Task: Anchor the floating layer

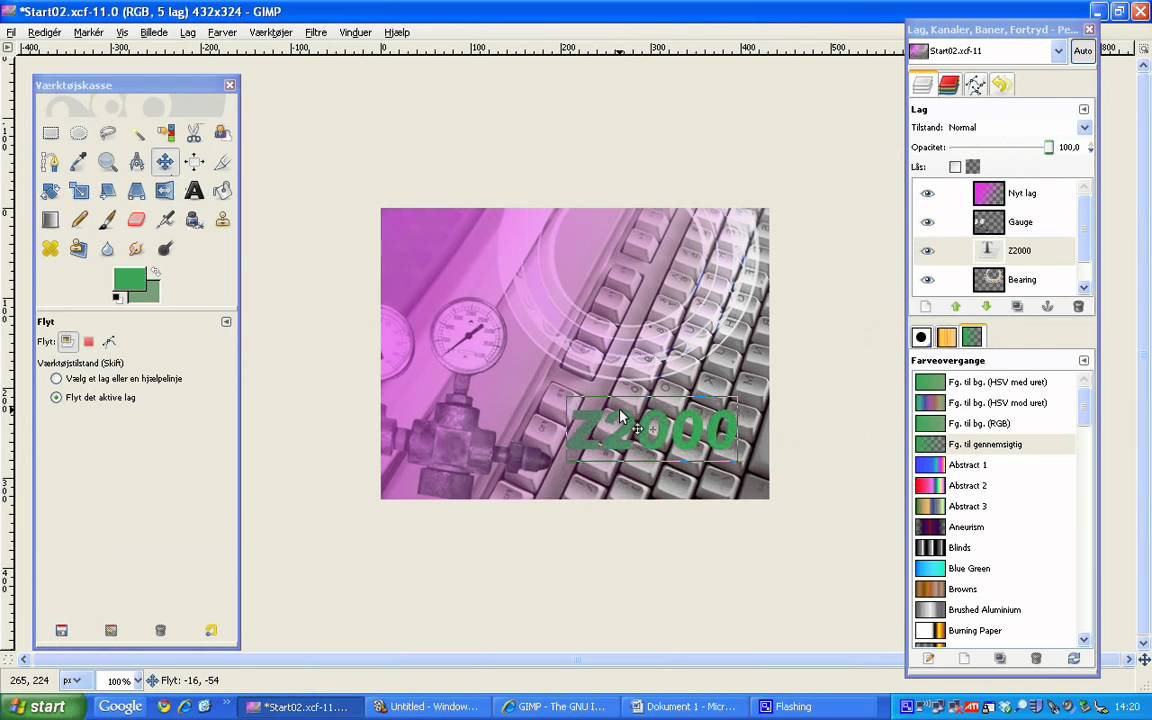Action: 1048,306
